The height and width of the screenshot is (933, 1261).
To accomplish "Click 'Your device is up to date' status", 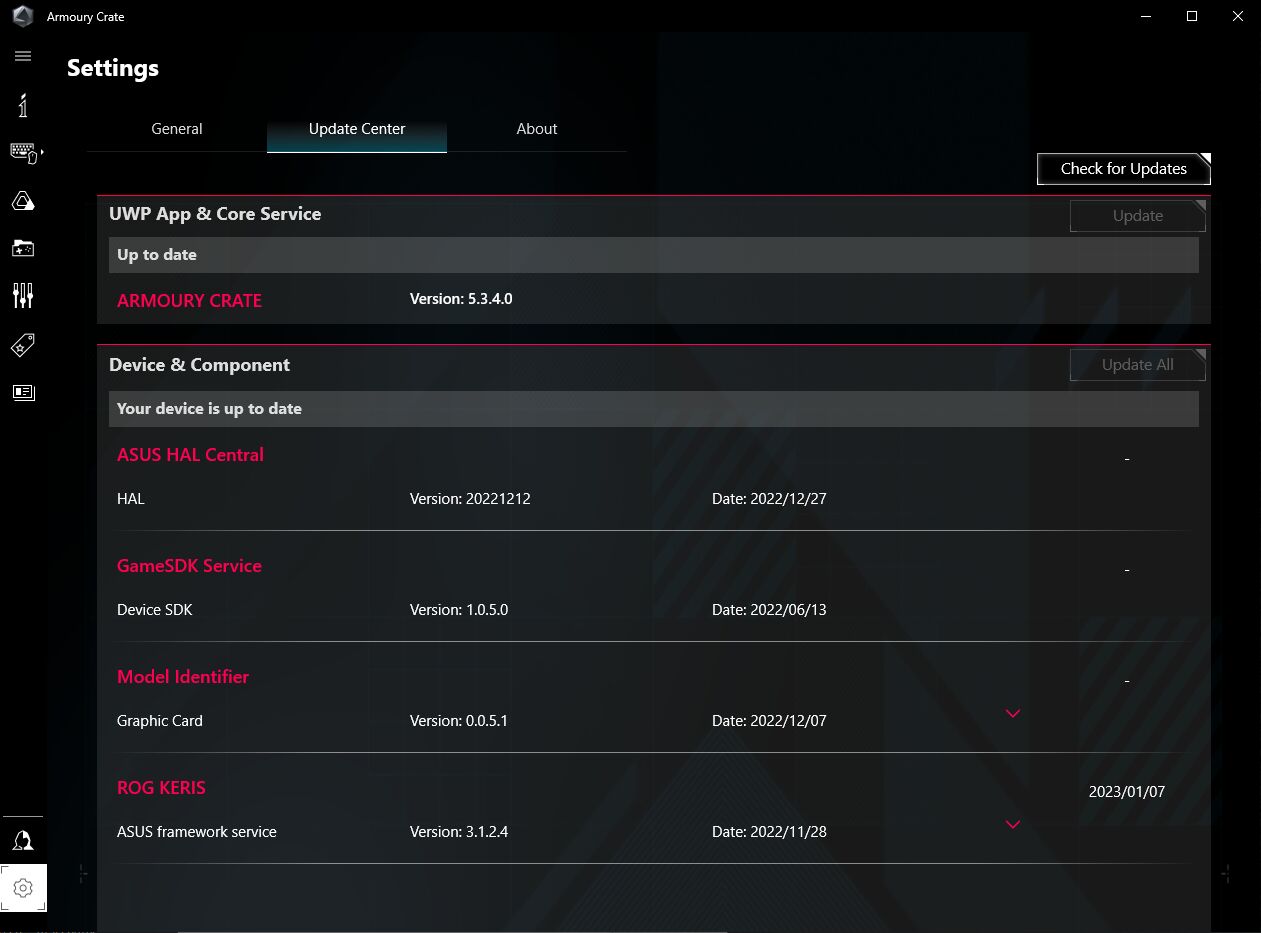I will (x=653, y=409).
